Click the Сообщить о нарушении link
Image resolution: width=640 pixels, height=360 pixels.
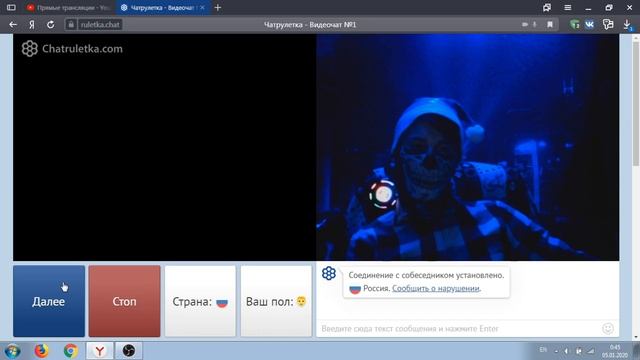(436, 288)
